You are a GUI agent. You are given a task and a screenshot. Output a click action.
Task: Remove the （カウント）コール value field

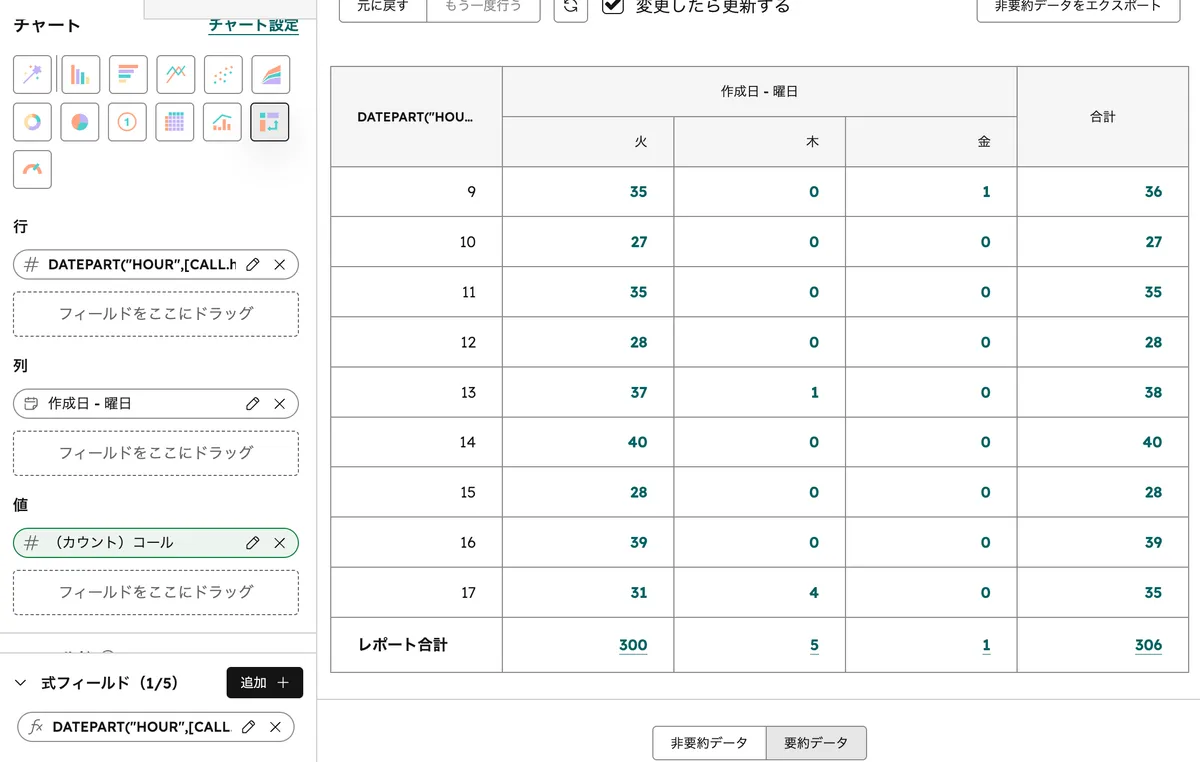pos(280,542)
